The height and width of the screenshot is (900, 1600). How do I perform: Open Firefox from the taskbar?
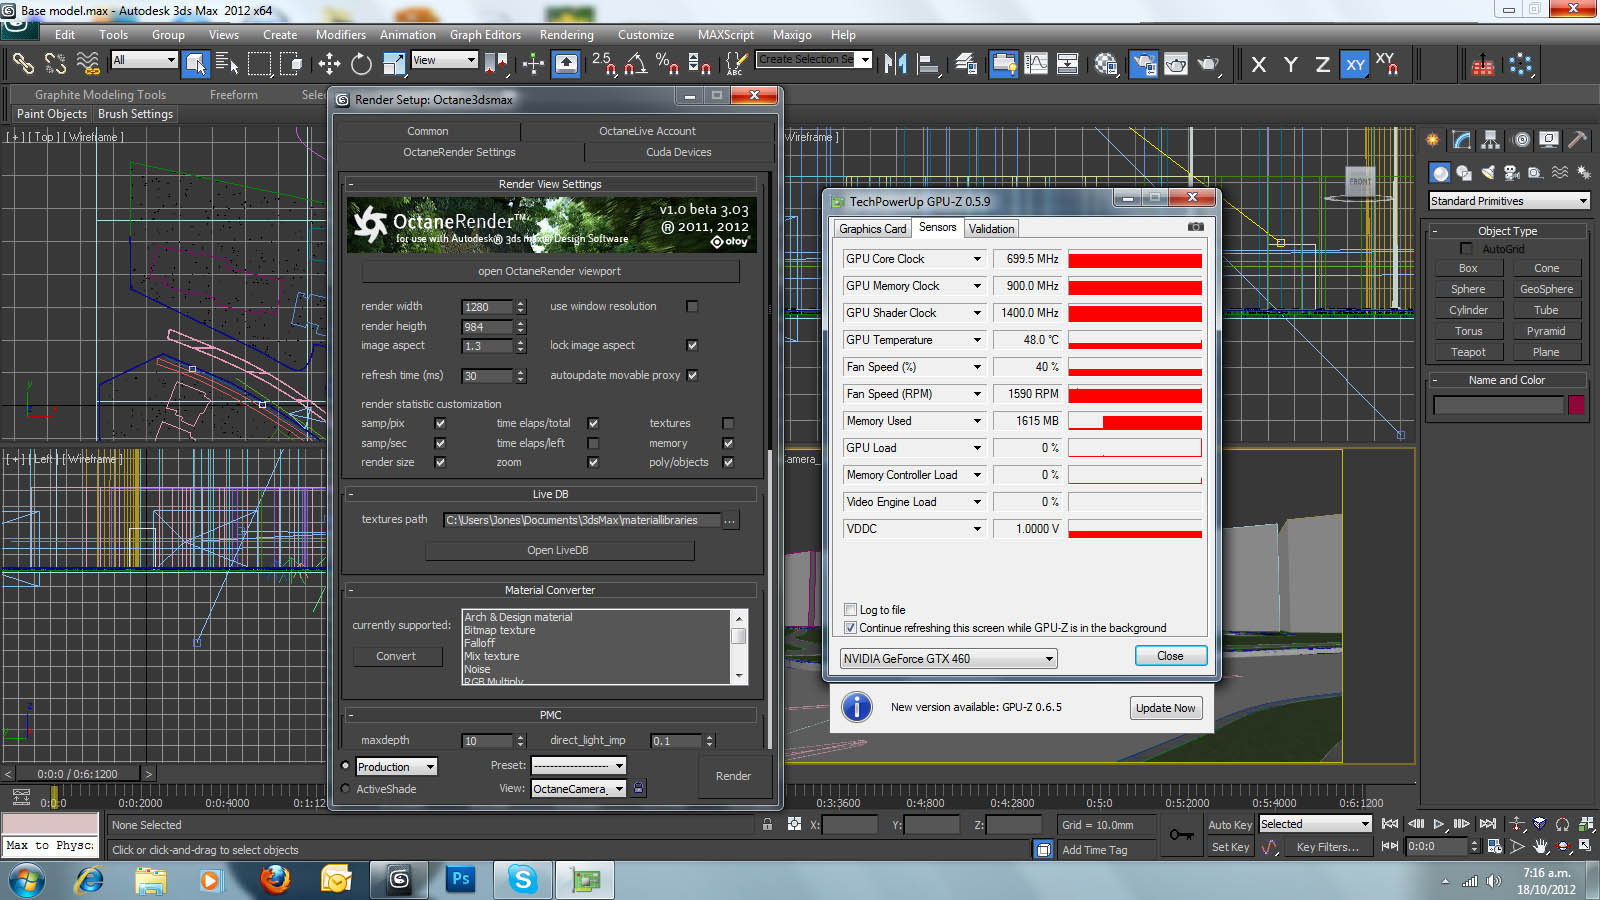coord(275,880)
